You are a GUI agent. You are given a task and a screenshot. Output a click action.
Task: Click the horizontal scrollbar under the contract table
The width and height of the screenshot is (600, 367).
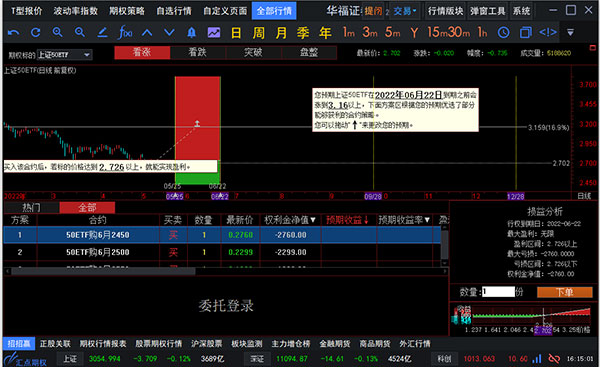(103, 271)
